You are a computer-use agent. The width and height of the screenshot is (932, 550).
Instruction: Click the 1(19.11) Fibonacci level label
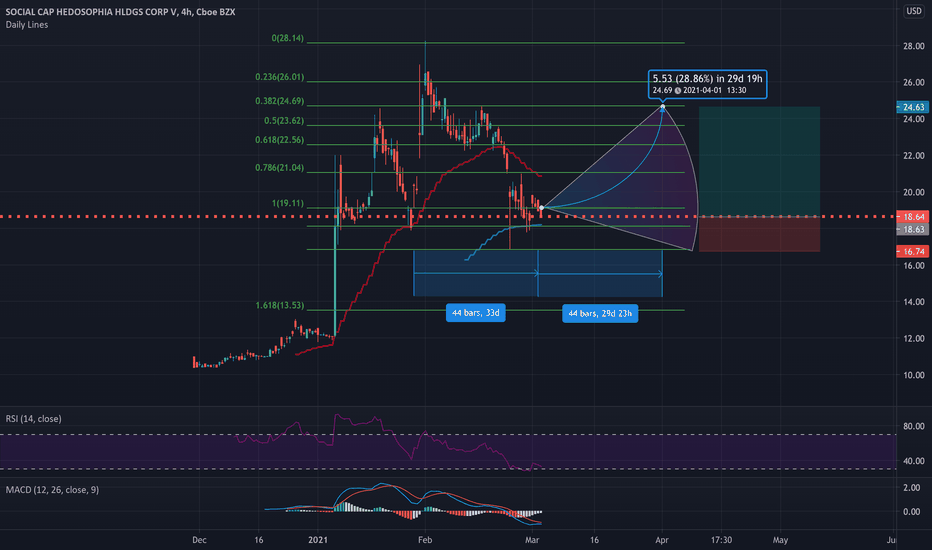288,203
